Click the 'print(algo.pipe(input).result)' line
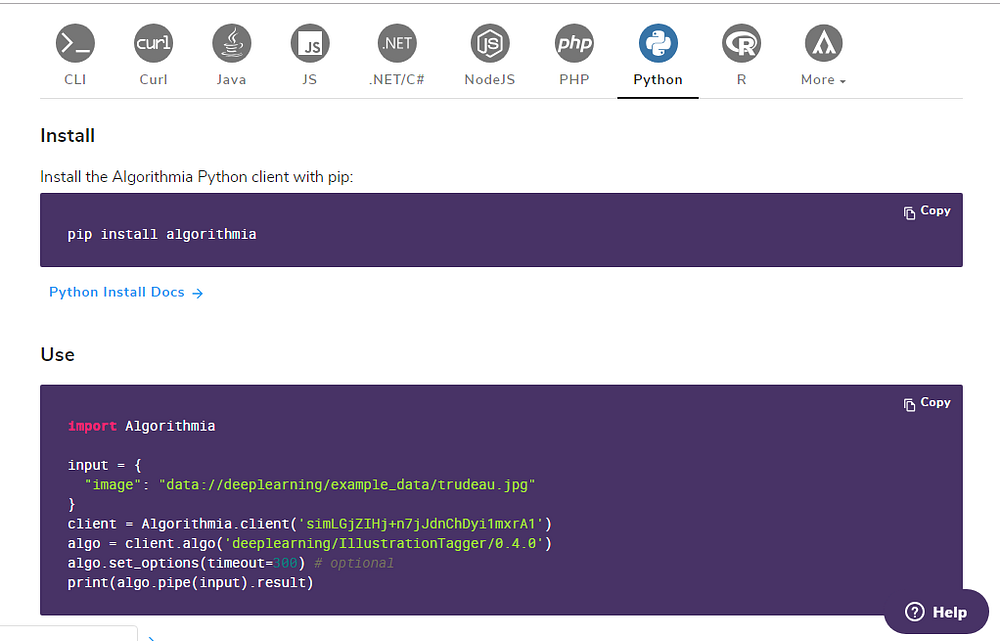Viewport: 1000px width, 641px height. (x=191, y=583)
